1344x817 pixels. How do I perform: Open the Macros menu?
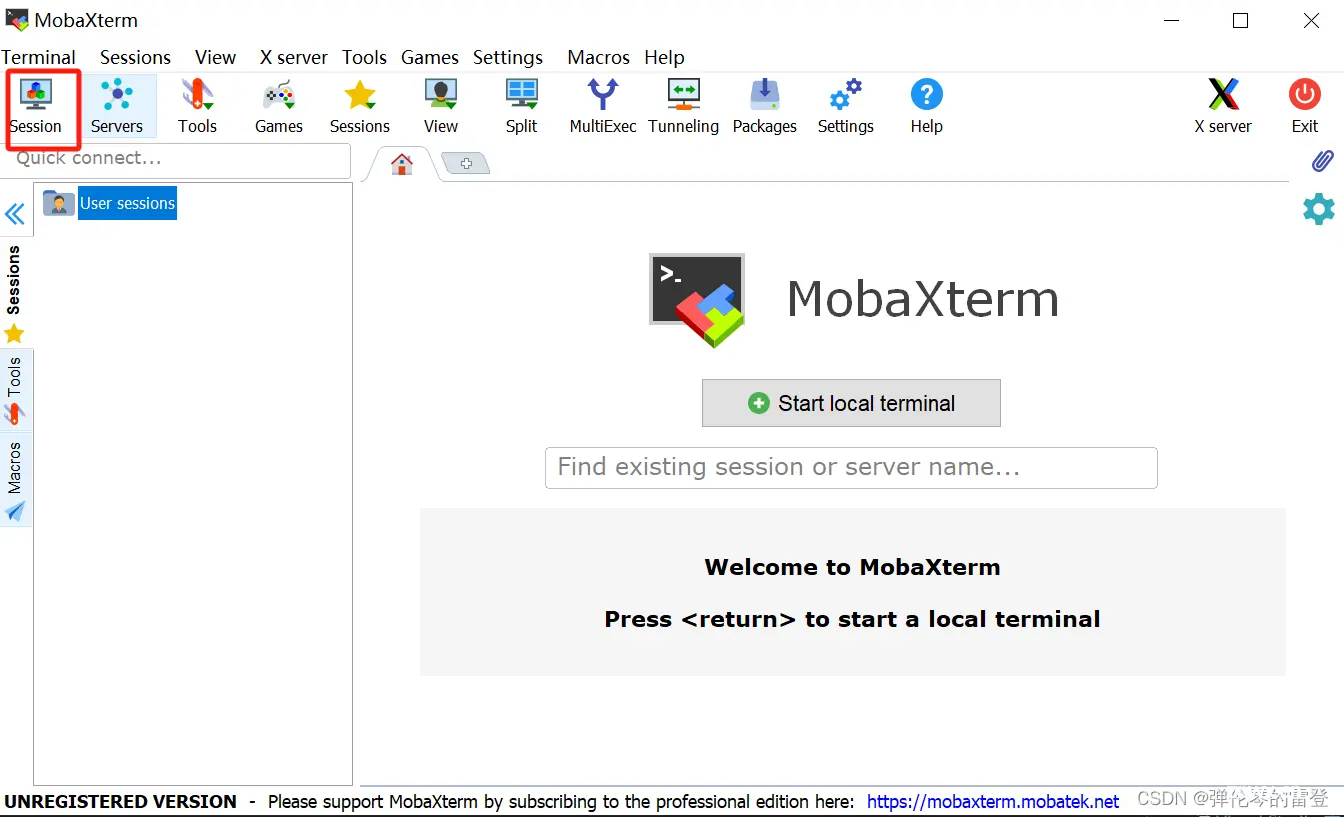[598, 57]
